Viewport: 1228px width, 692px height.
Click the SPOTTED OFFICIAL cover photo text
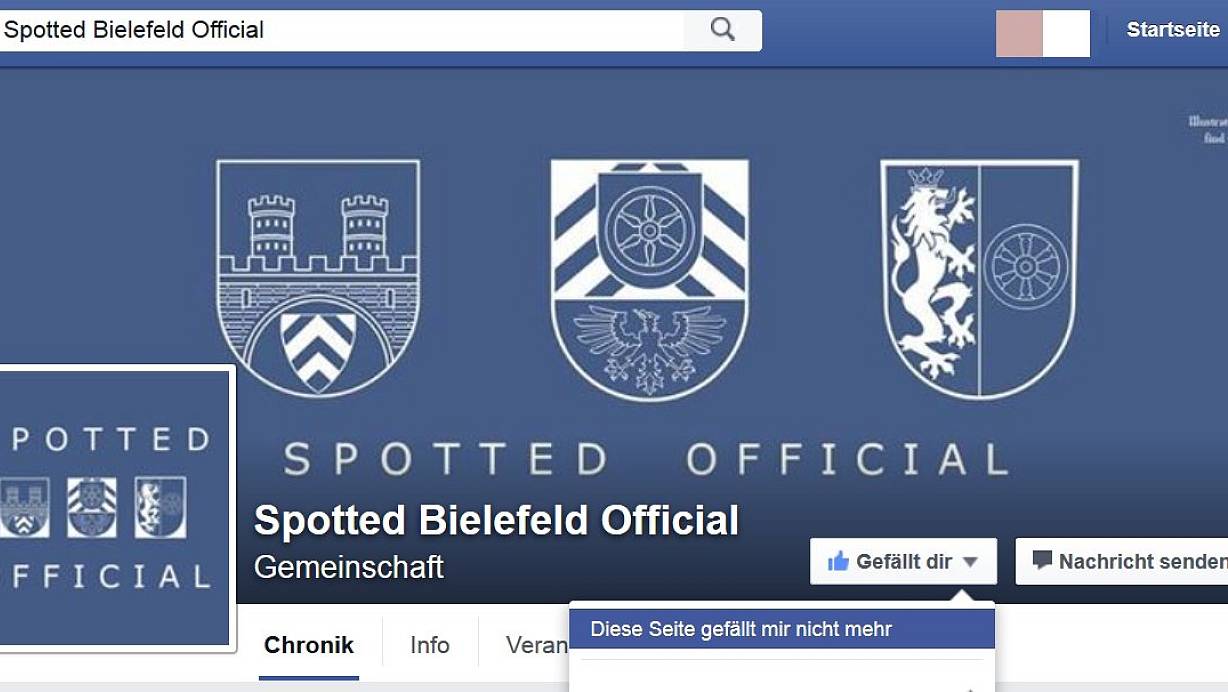pyautogui.click(x=646, y=460)
